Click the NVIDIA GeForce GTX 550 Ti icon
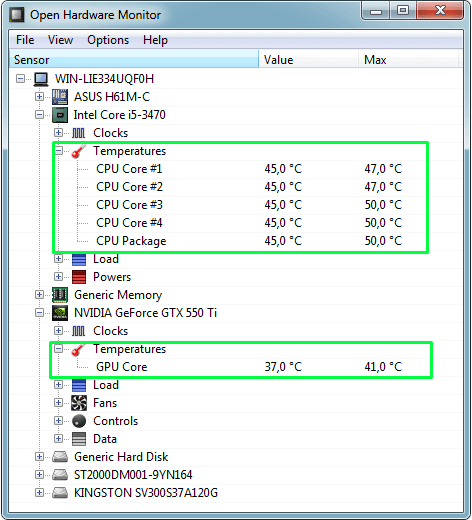The height and width of the screenshot is (520, 472). pos(60,313)
